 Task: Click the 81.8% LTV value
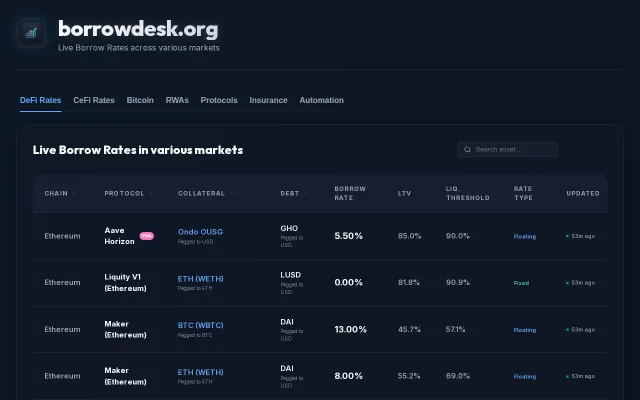pyautogui.click(x=409, y=282)
